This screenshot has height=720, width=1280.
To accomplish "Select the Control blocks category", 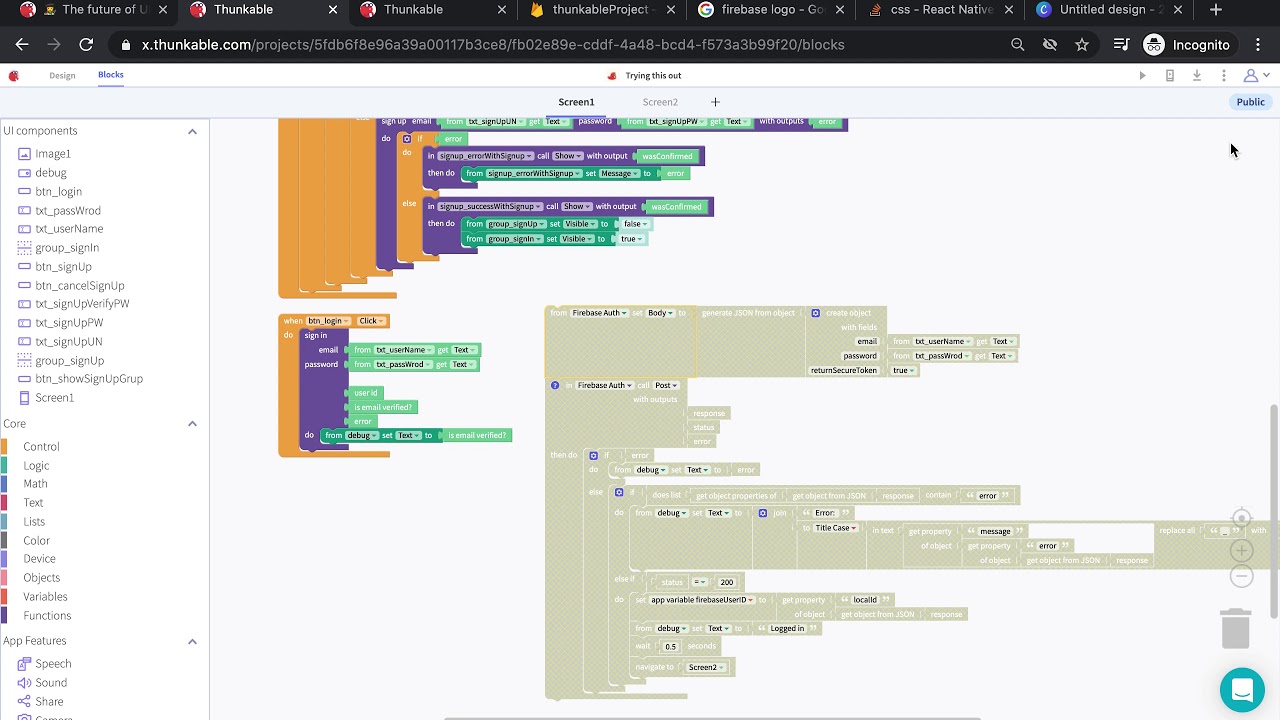I will (x=41, y=447).
